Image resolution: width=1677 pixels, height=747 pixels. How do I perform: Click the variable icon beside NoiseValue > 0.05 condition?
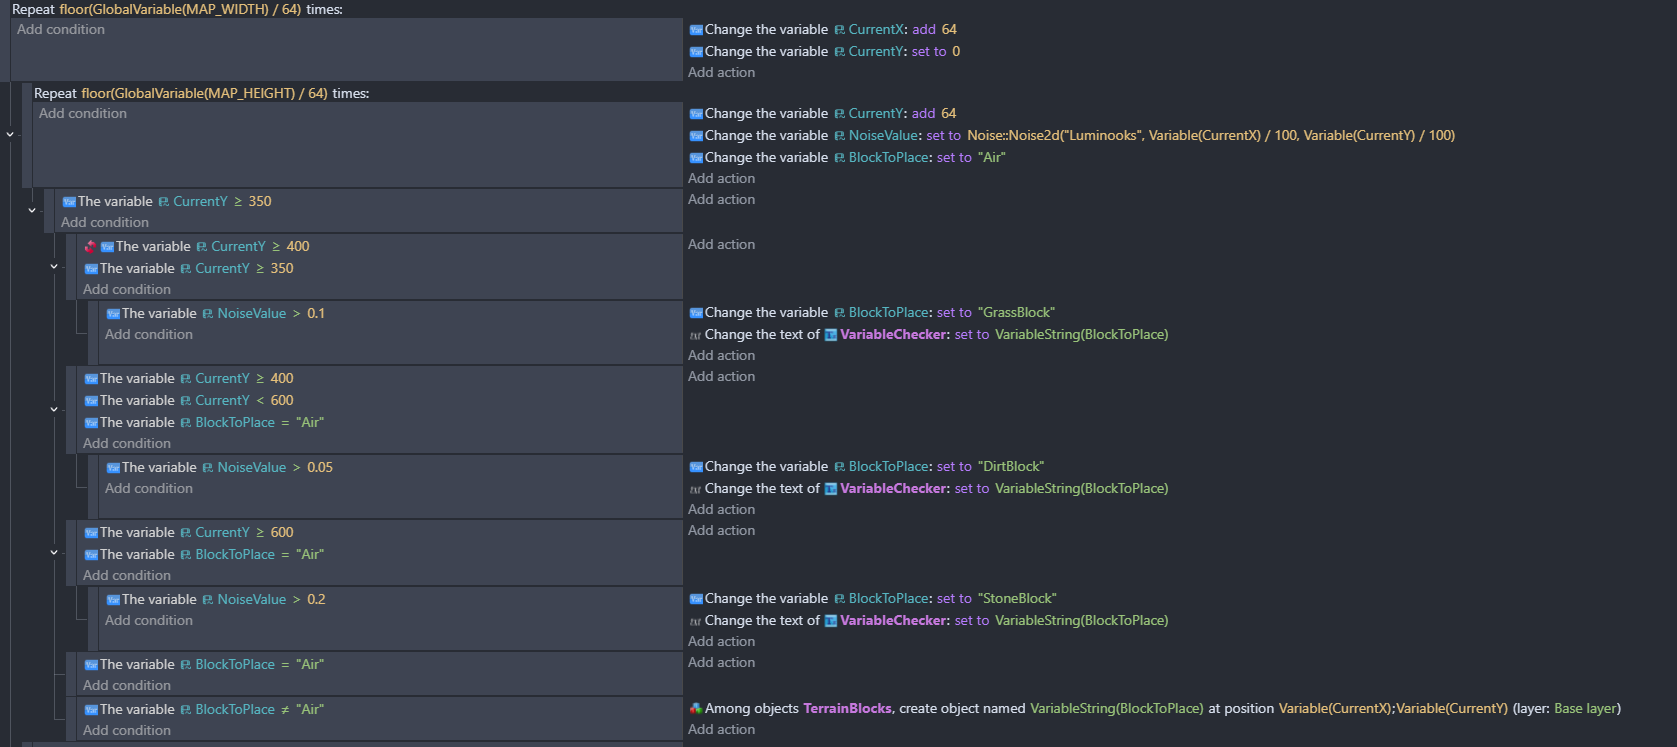[x=113, y=468]
